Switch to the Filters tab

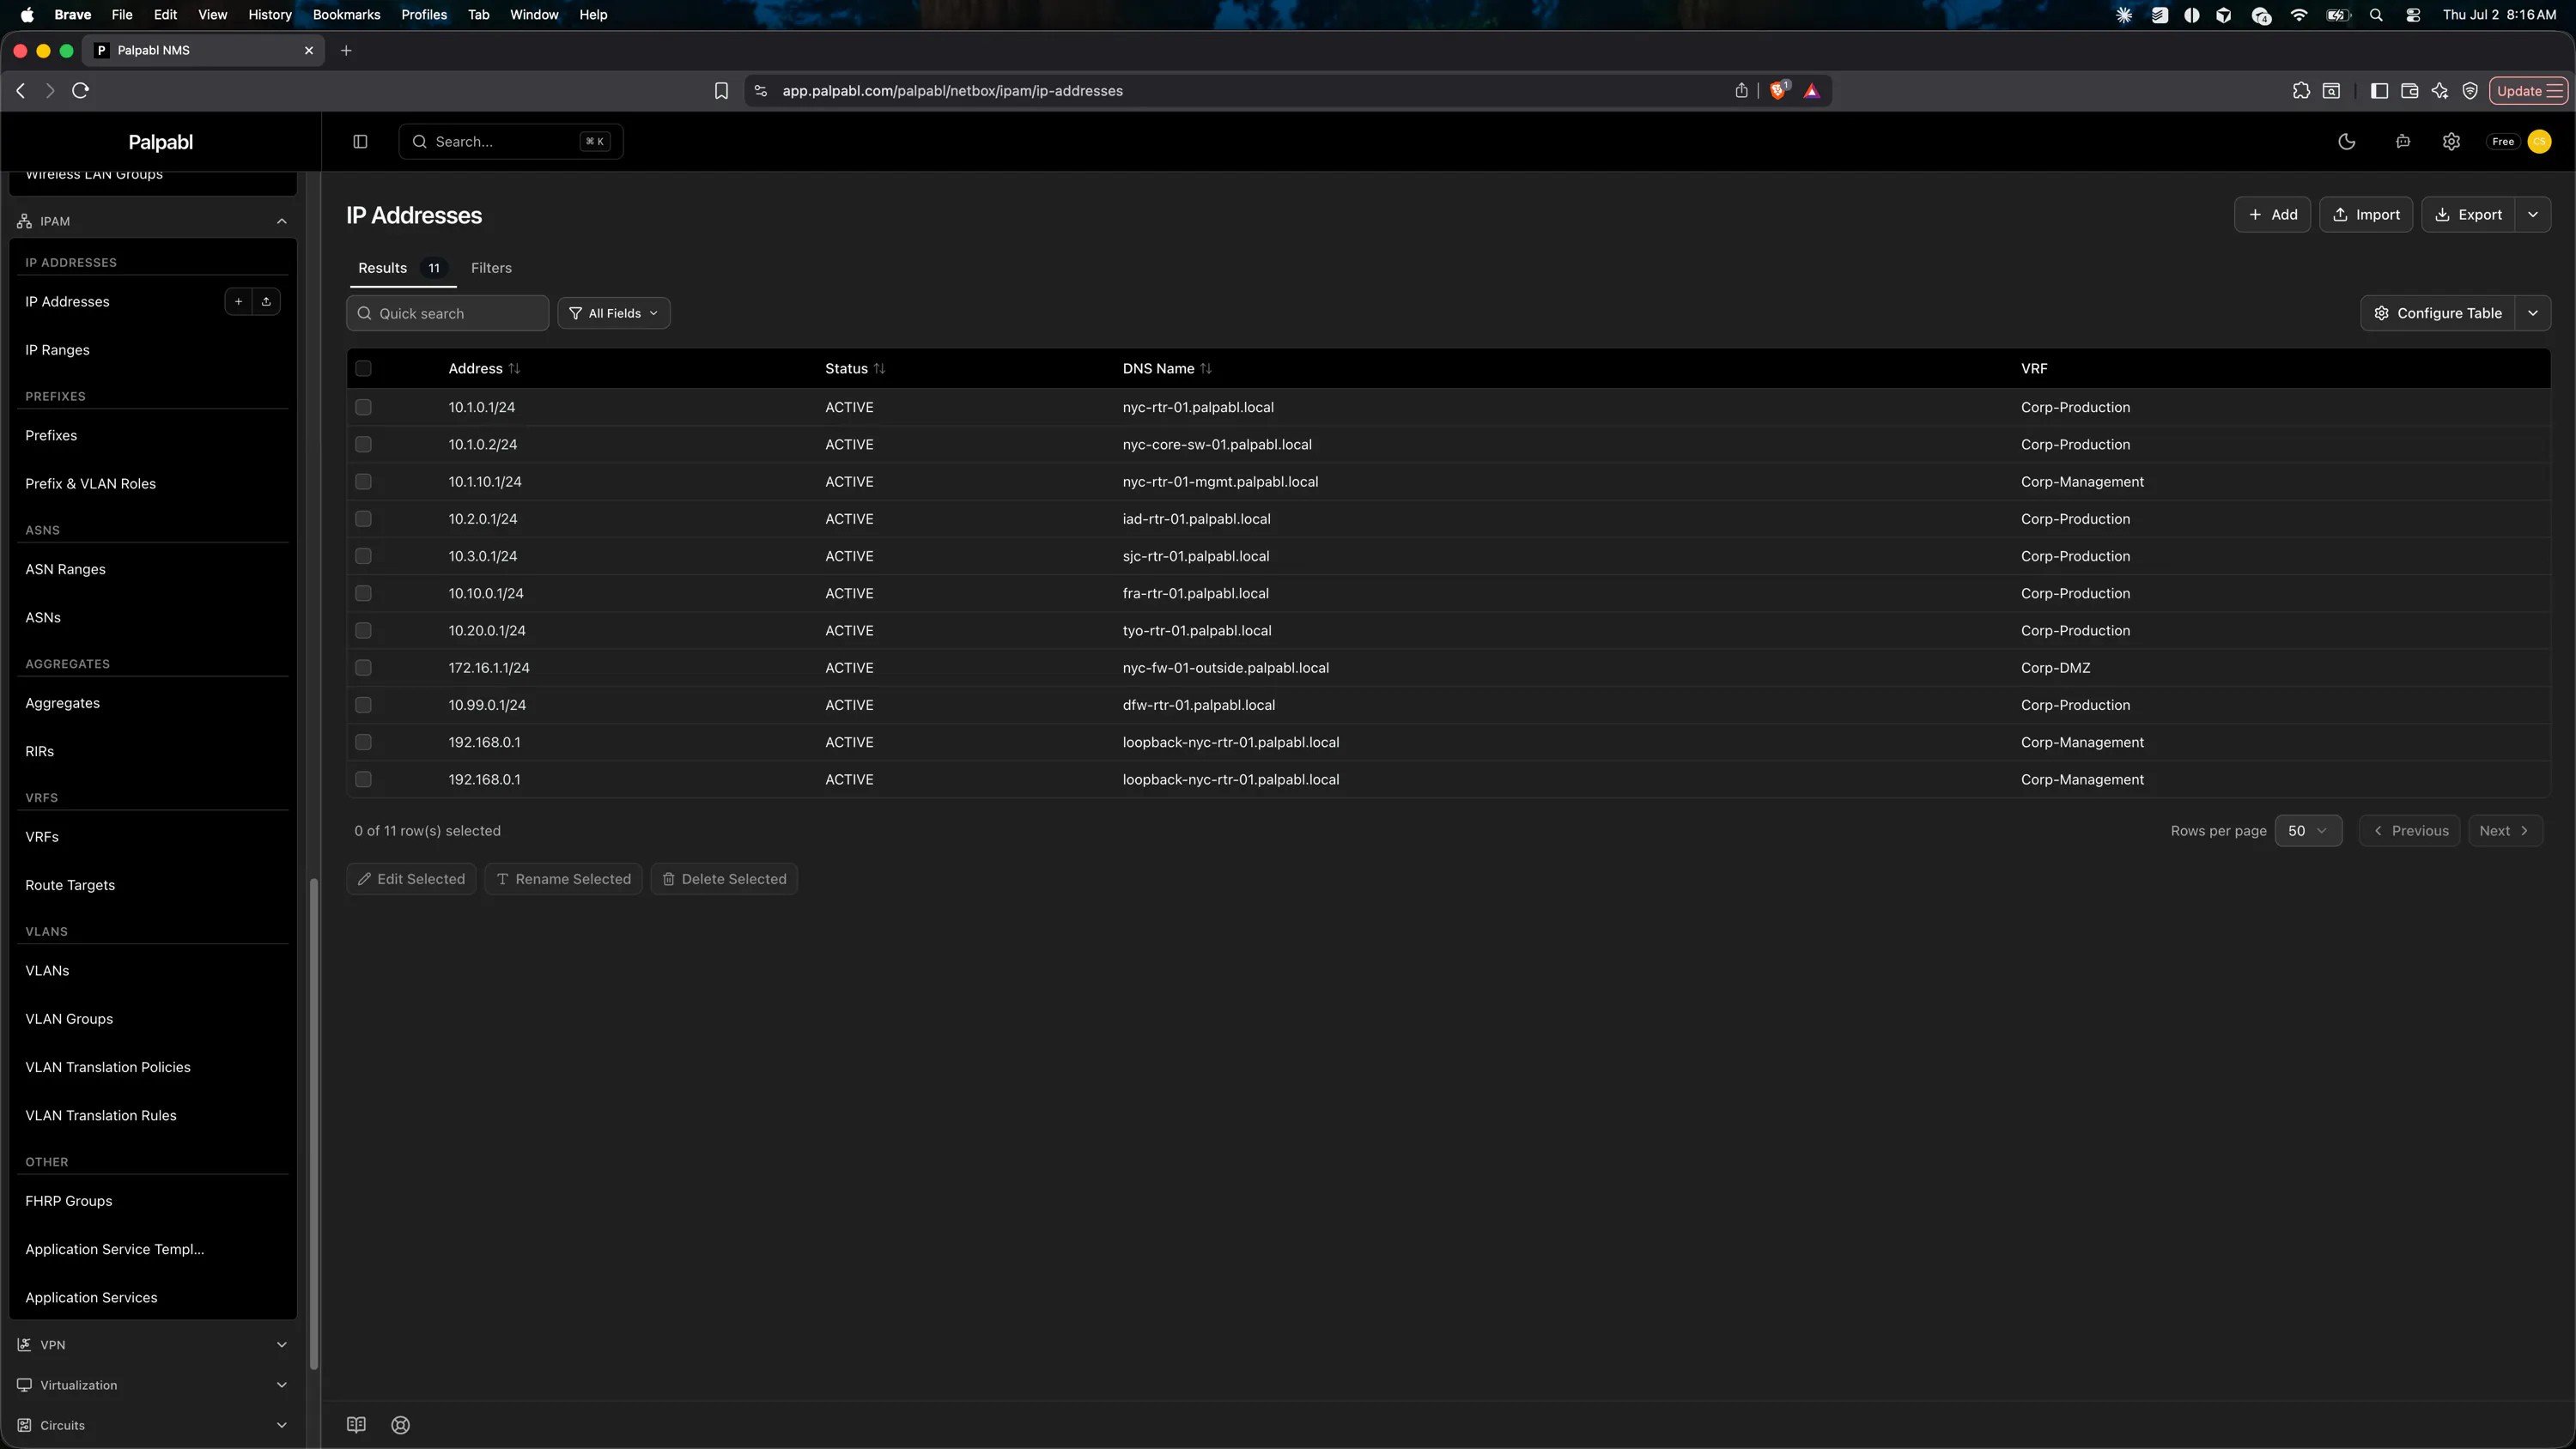click(491, 268)
